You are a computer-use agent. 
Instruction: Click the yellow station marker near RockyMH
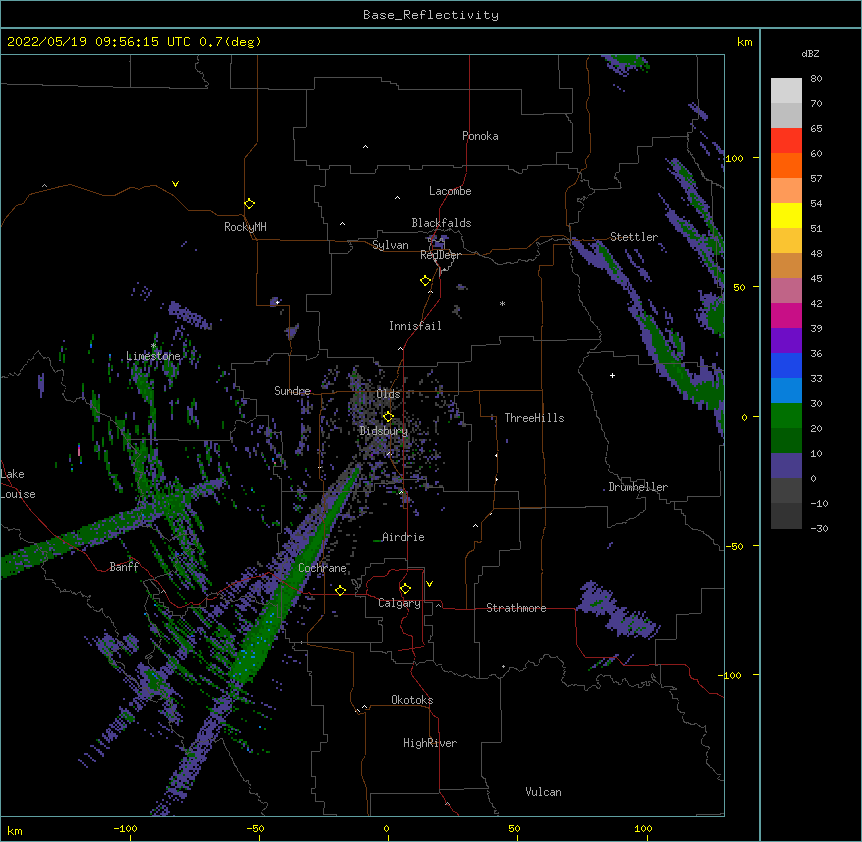pyautogui.click(x=249, y=203)
